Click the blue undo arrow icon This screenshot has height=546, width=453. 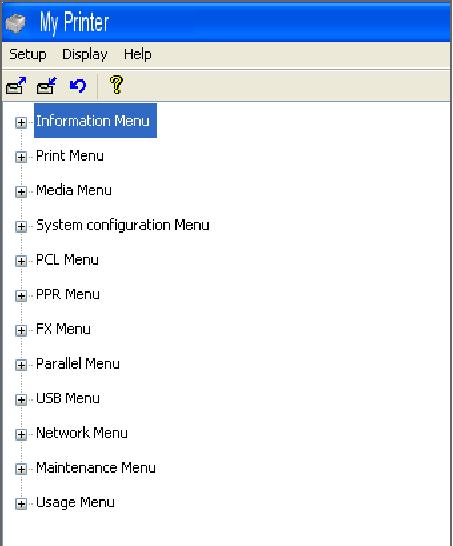(x=78, y=86)
